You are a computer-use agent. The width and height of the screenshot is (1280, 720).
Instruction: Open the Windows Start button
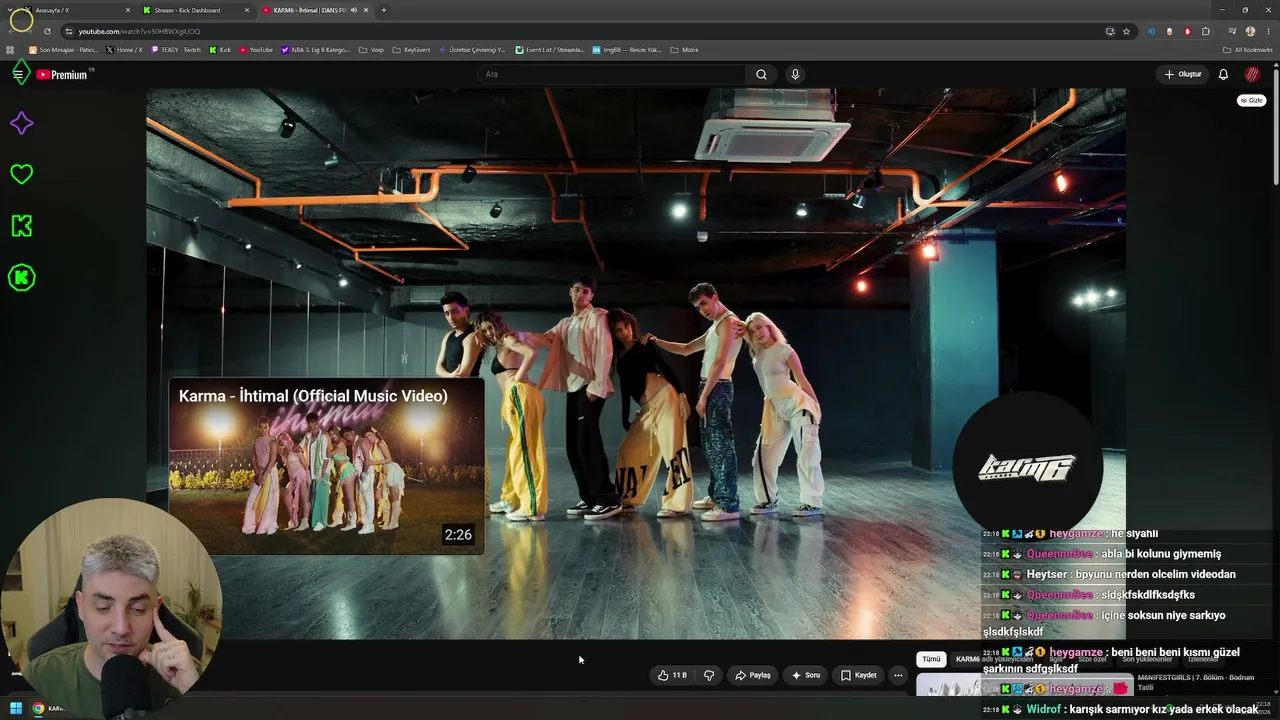[x=16, y=709]
